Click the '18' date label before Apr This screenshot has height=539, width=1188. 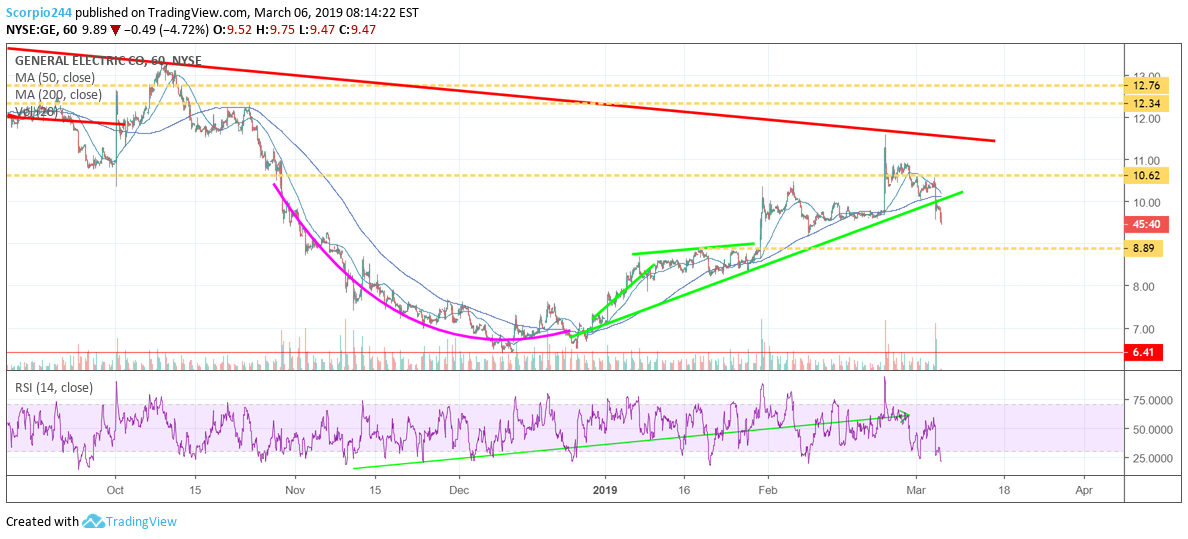1004,490
